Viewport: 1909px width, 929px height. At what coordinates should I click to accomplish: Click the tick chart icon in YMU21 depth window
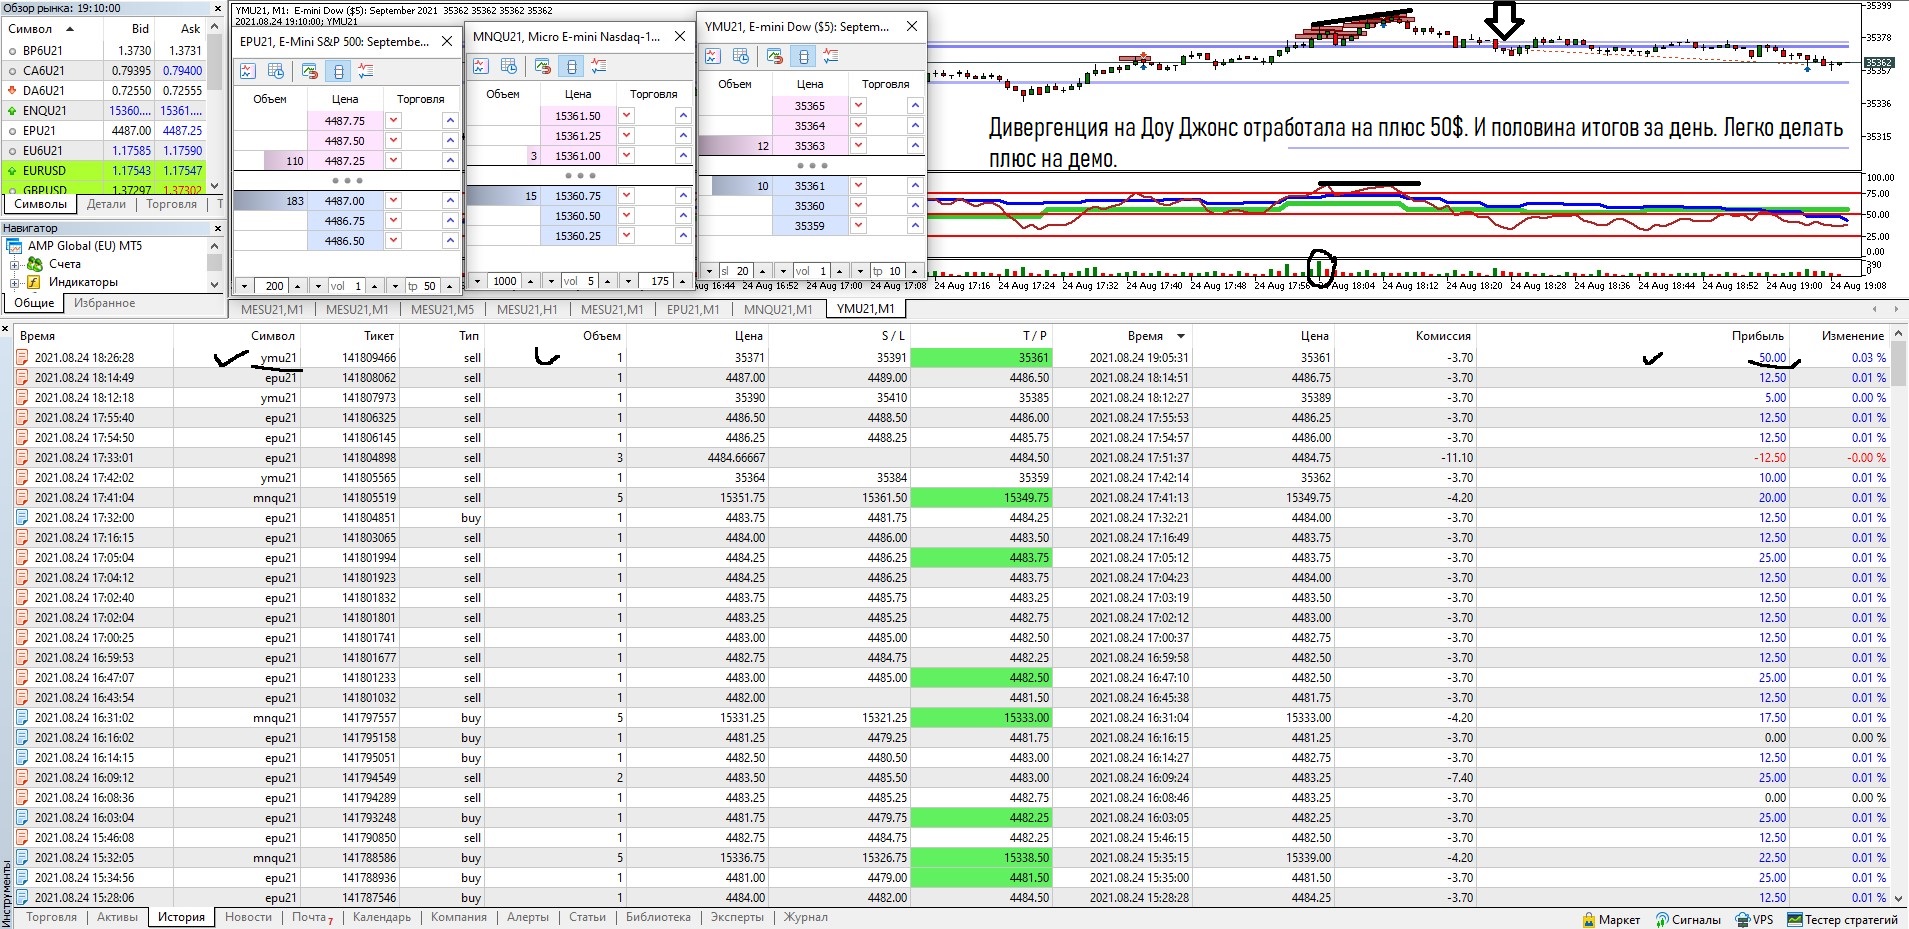pos(713,56)
